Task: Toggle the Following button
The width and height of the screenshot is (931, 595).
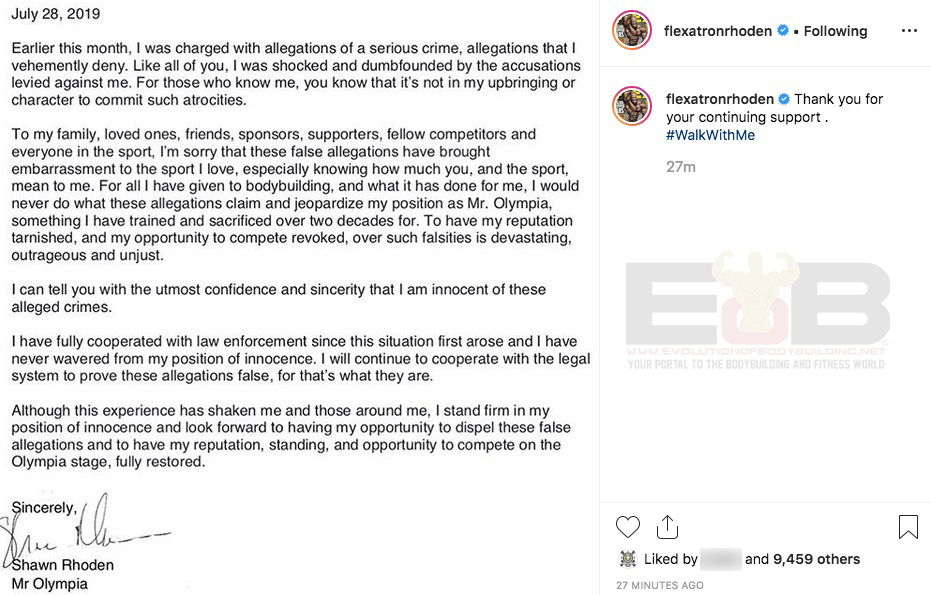Action: point(835,31)
